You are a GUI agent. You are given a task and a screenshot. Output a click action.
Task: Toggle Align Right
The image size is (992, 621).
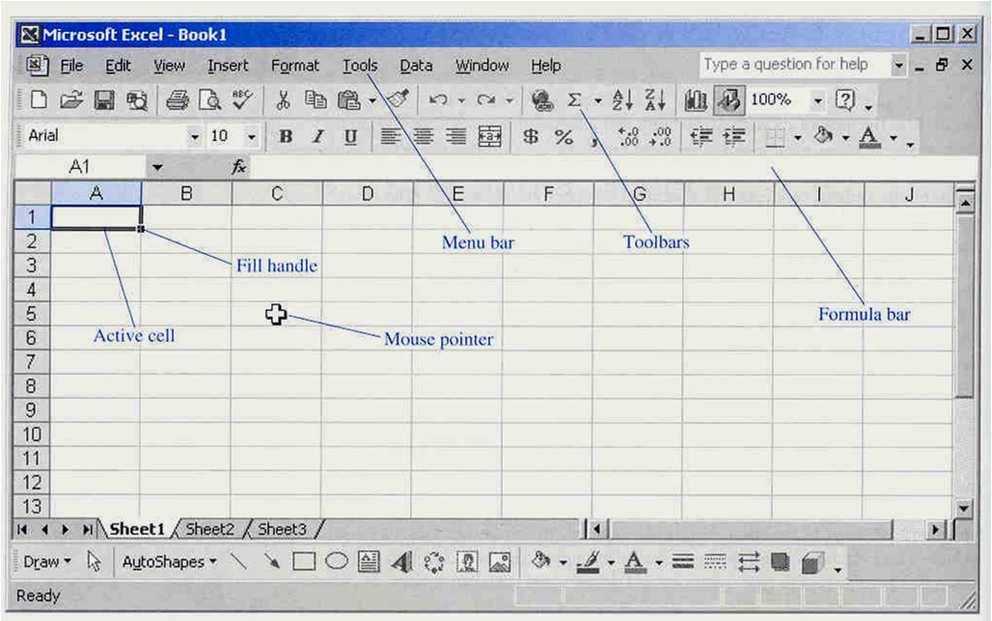pos(456,136)
